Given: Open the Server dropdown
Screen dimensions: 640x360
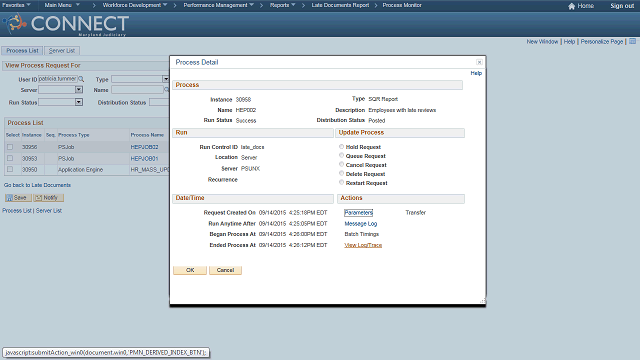Looking at the screenshot, I should tap(79, 89).
